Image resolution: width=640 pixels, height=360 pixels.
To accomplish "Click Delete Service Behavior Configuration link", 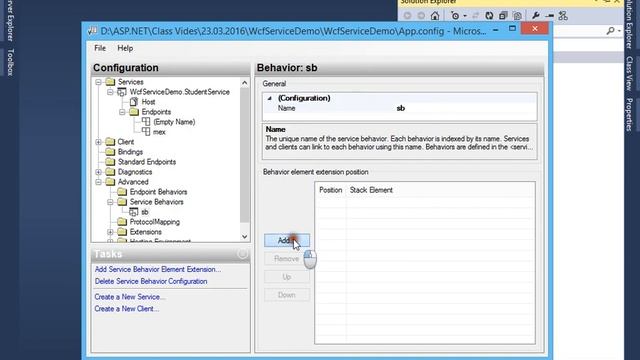I will (151, 281).
